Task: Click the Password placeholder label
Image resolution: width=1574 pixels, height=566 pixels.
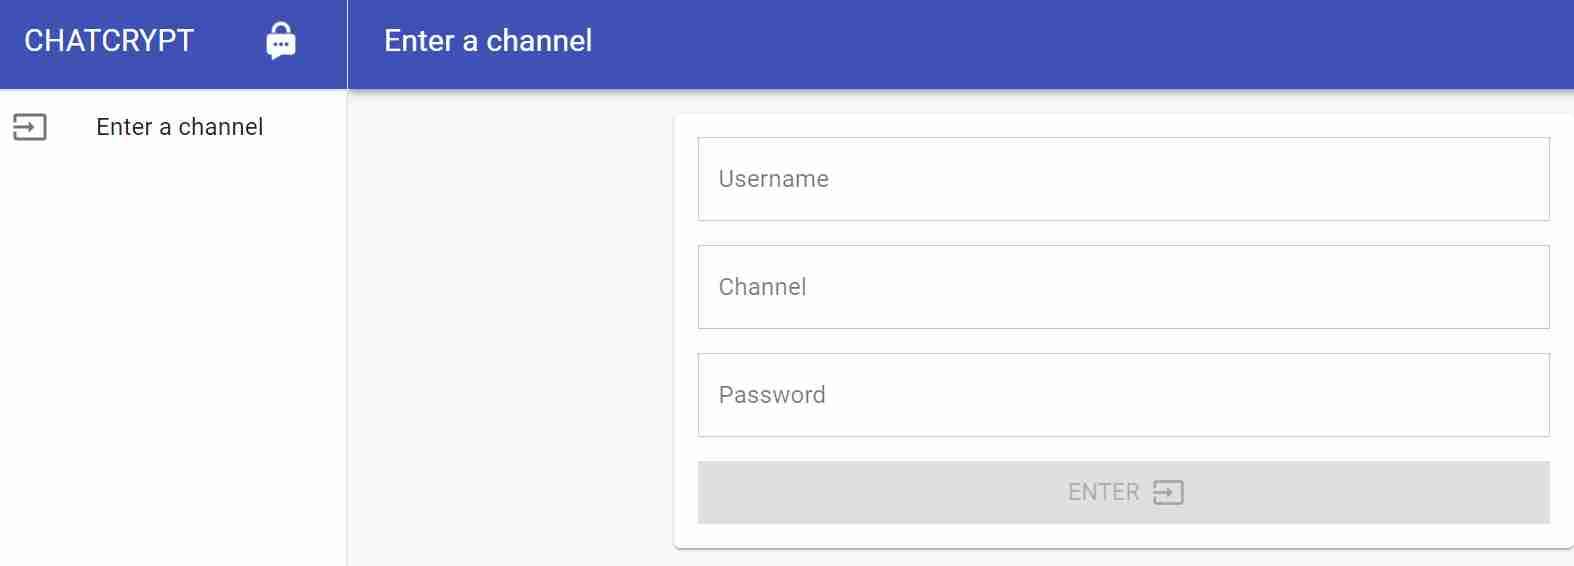Action: [x=772, y=395]
